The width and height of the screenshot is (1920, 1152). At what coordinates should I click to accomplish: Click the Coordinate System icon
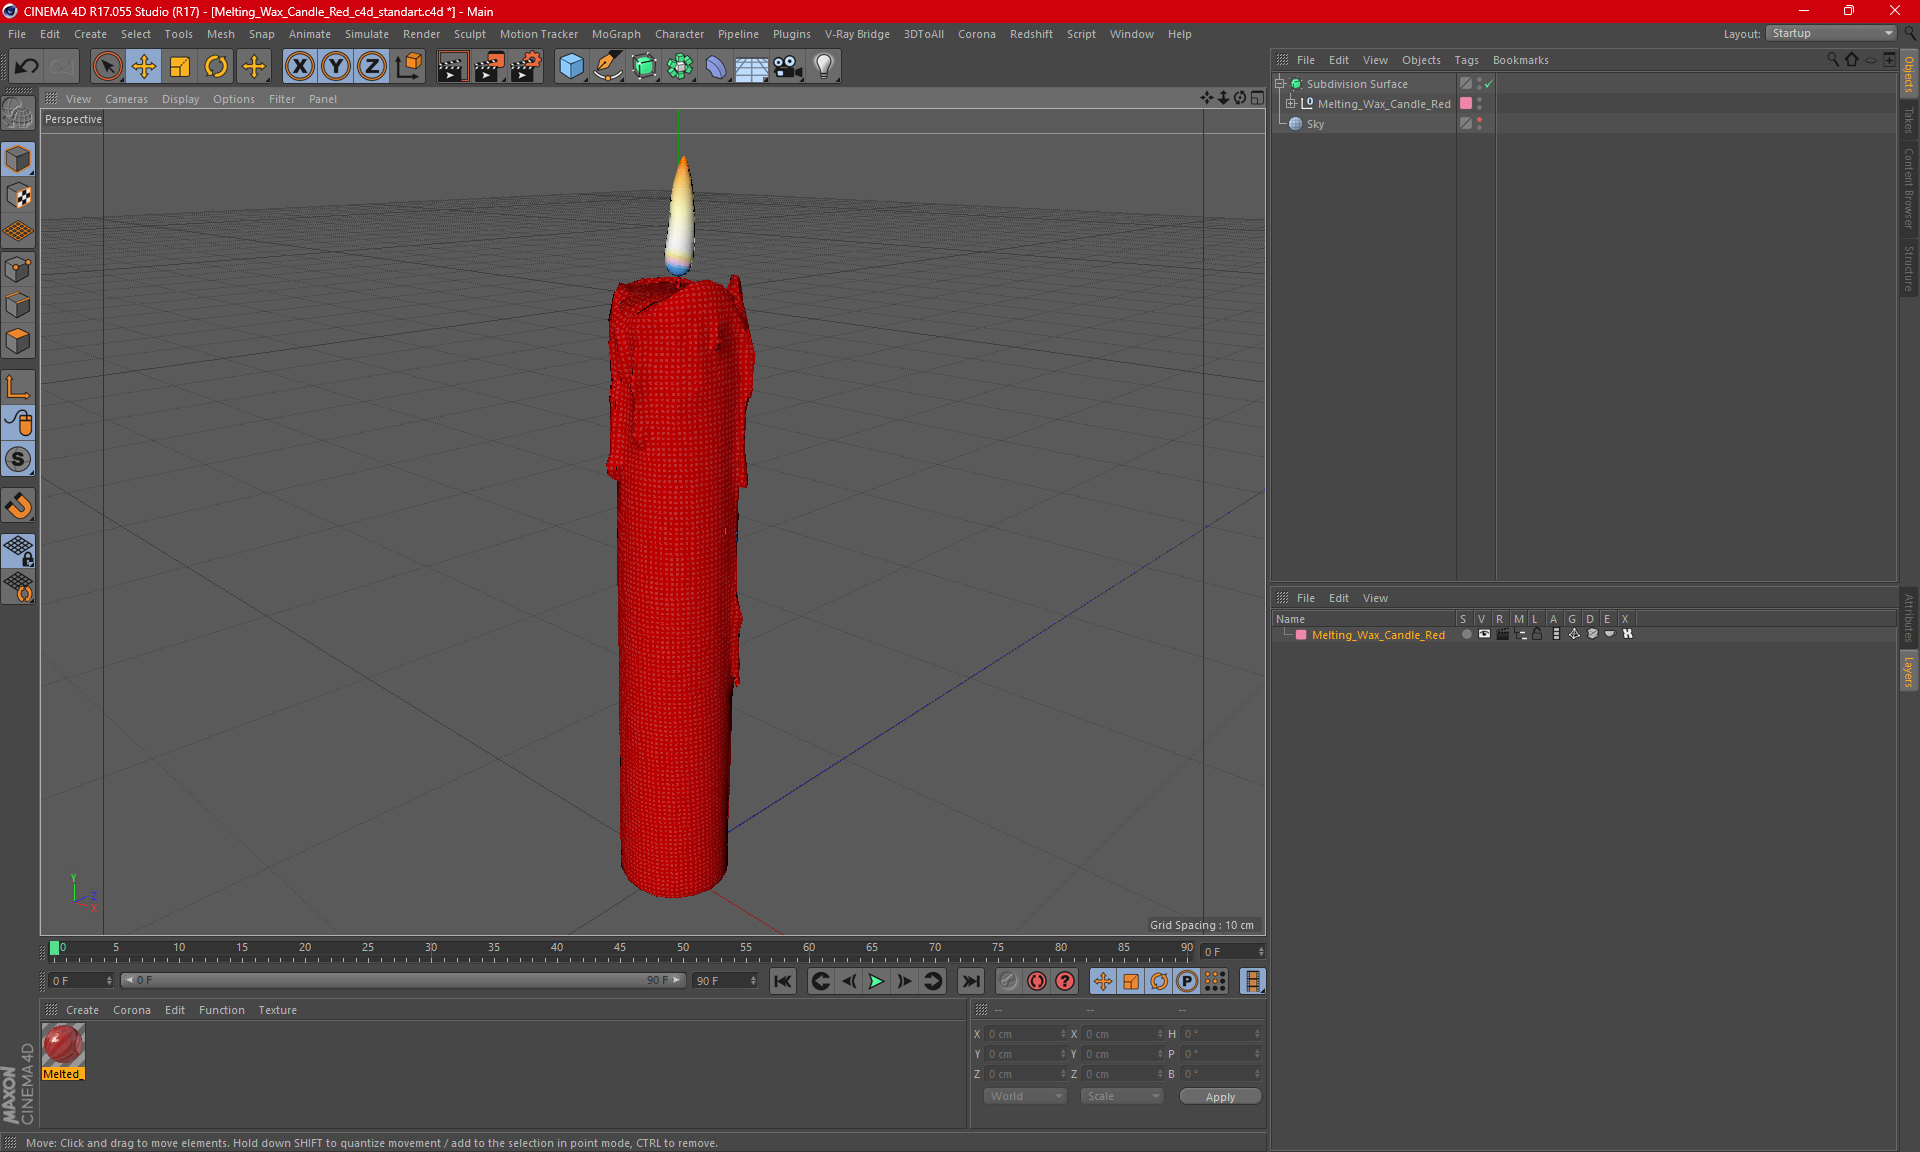click(409, 66)
